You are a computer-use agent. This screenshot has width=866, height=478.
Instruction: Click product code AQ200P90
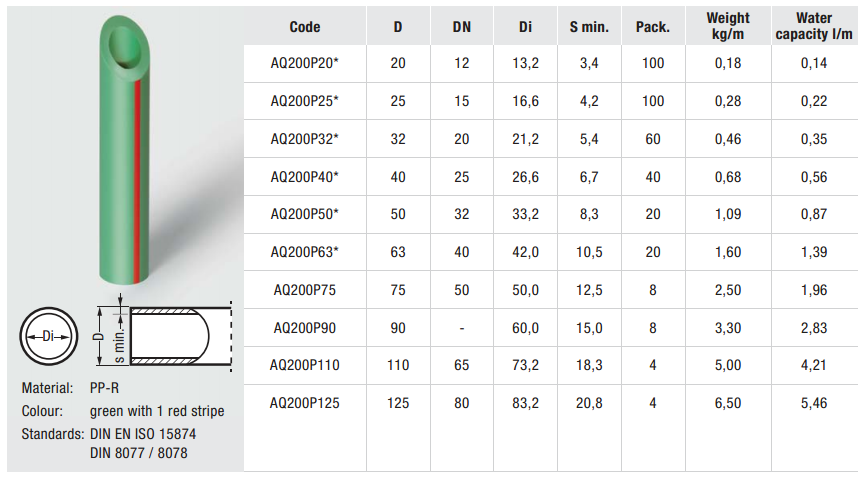pyautogui.click(x=304, y=328)
